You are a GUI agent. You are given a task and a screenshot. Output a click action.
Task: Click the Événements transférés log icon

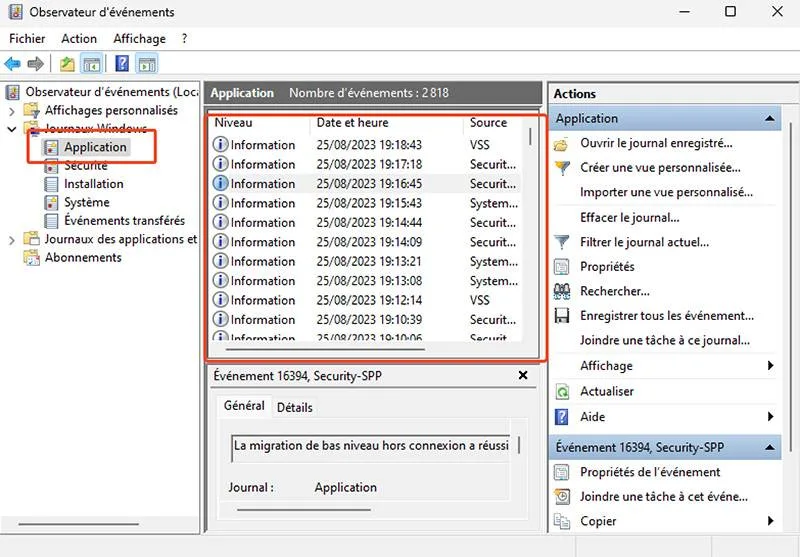(x=51, y=221)
